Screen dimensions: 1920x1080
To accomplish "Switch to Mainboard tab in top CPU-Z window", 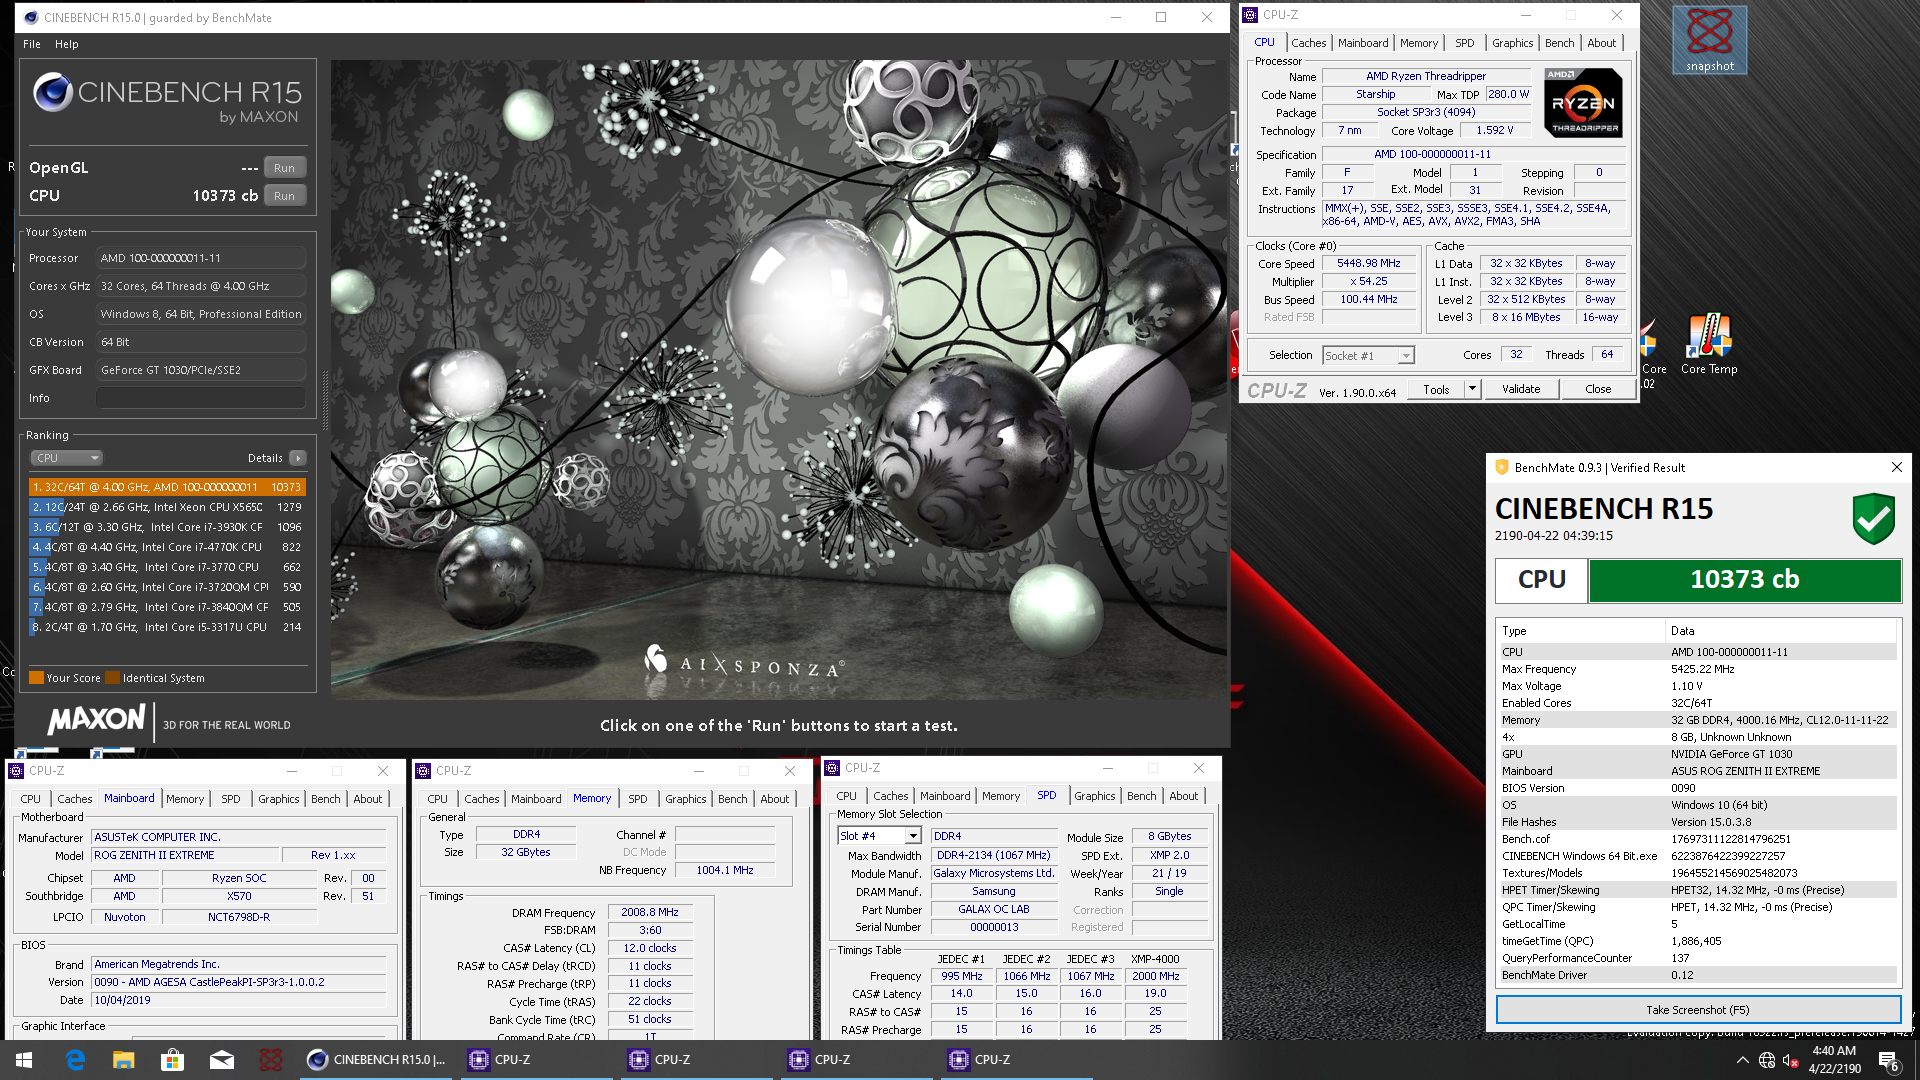I will (1363, 43).
